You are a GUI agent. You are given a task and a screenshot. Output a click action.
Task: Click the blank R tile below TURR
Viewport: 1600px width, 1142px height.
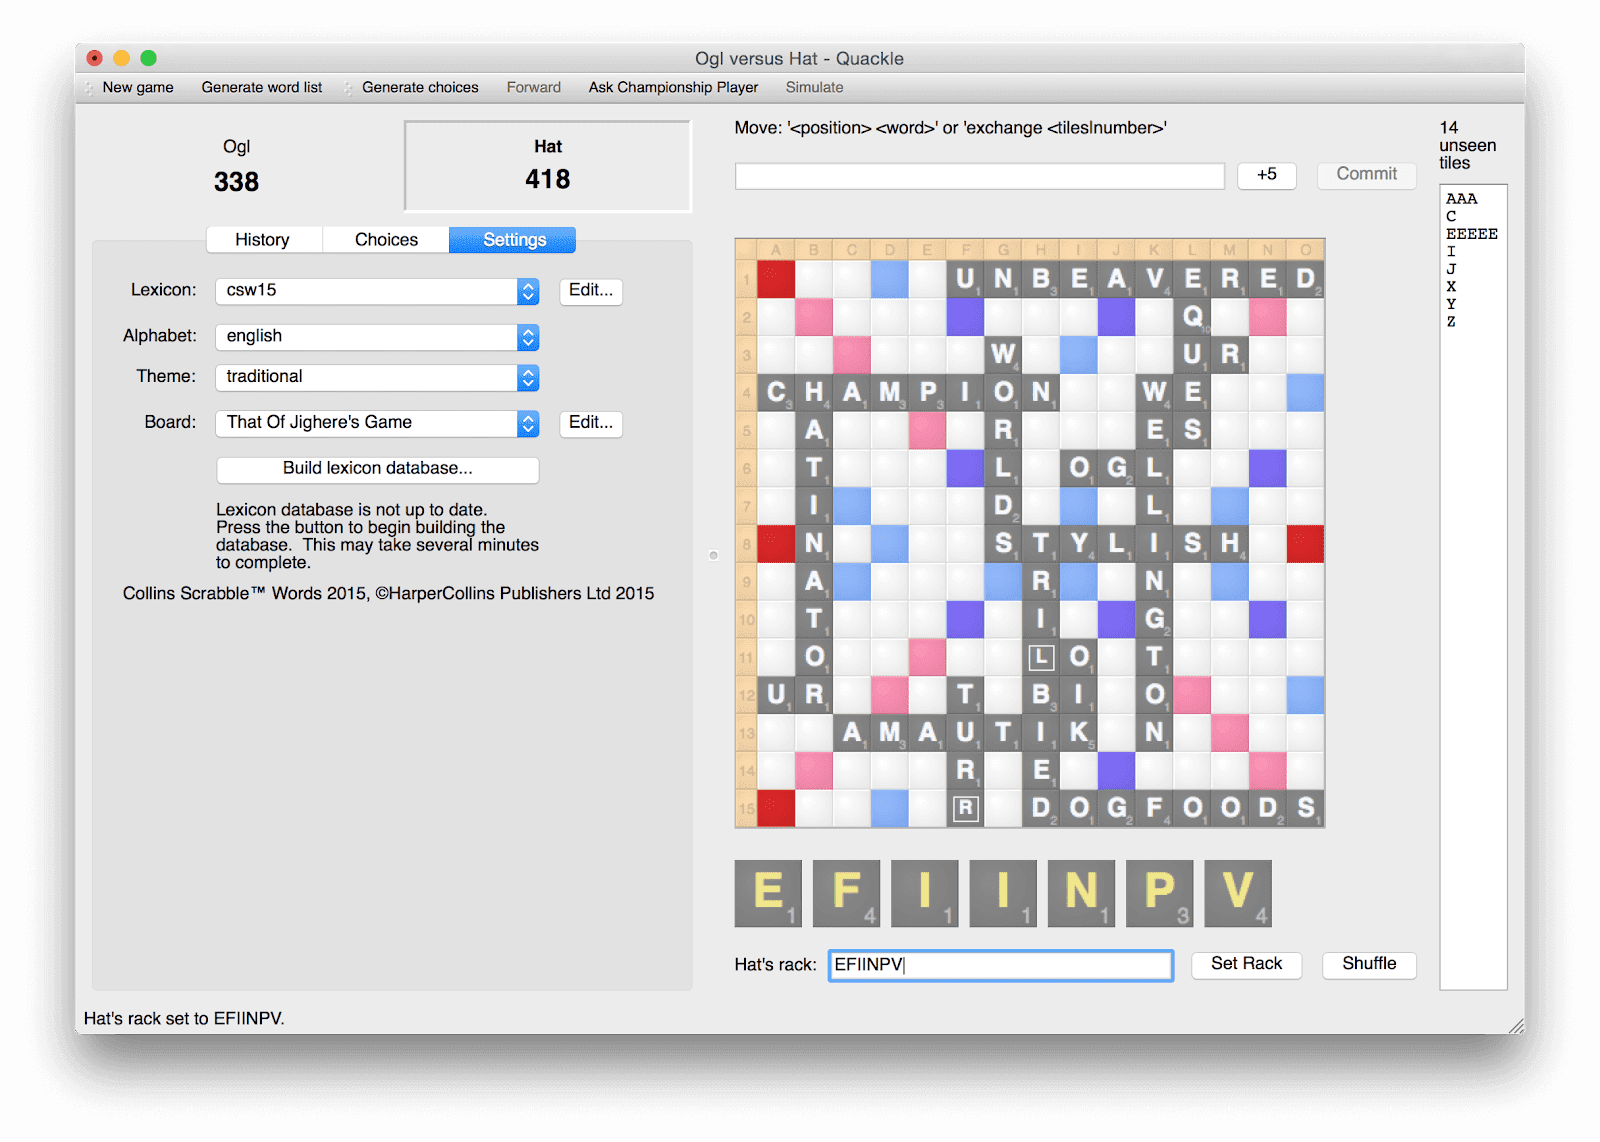tap(965, 808)
